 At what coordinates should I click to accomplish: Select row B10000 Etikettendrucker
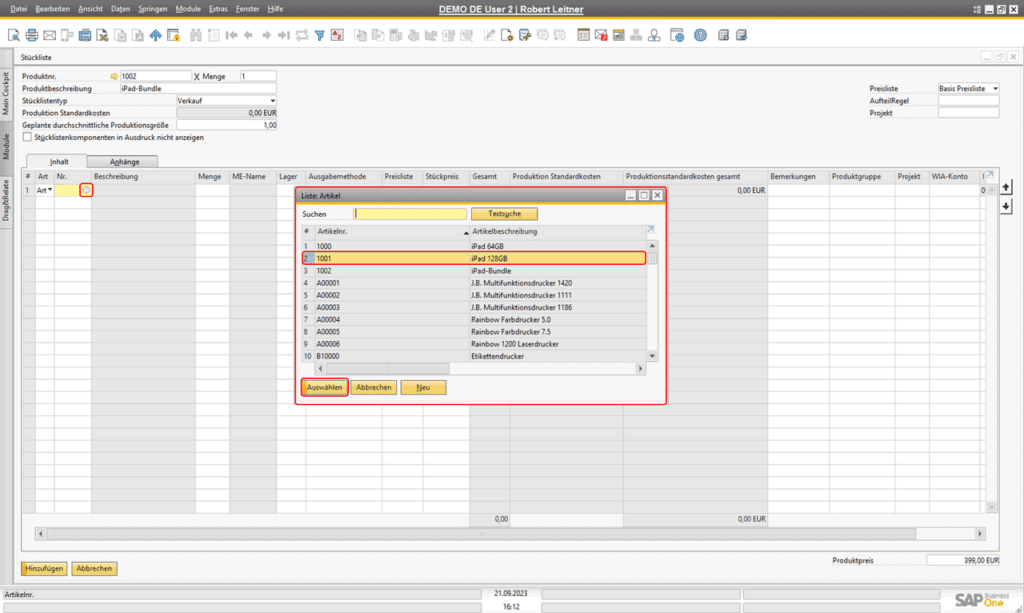pyautogui.click(x=474, y=356)
